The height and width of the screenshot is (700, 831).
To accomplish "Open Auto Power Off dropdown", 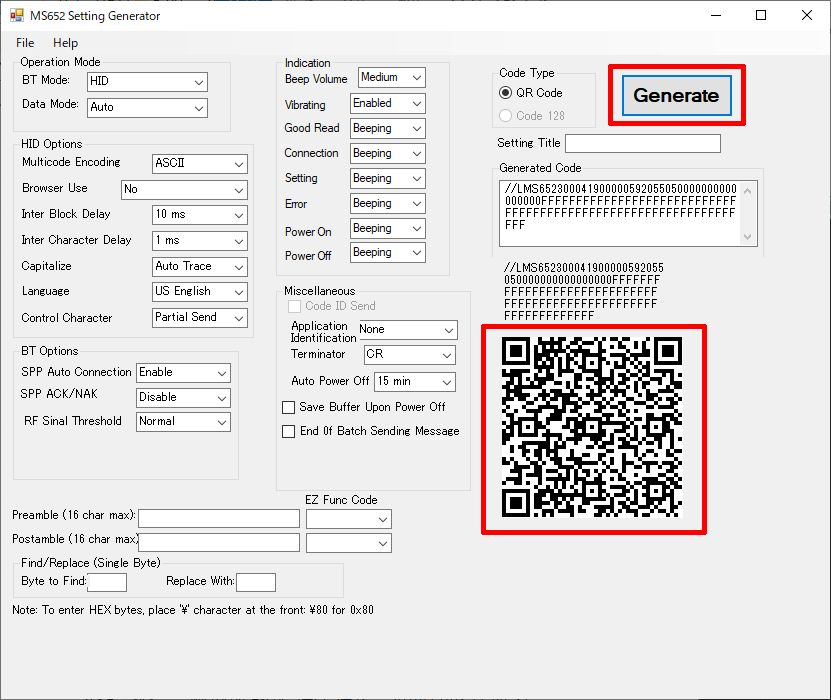I will click(415, 382).
